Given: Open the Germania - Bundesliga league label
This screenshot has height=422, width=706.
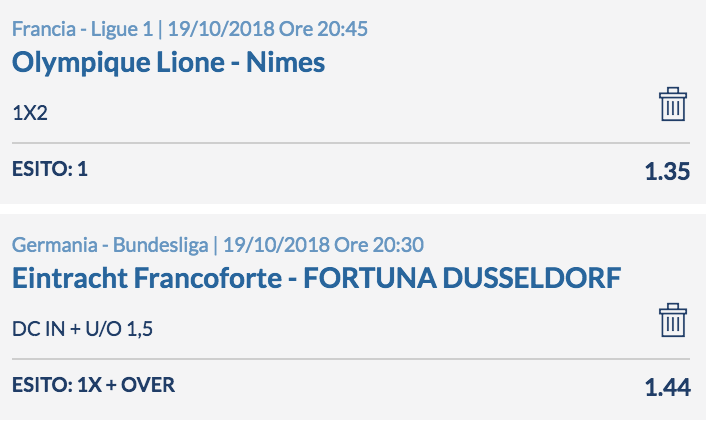Looking at the screenshot, I should coord(110,245).
